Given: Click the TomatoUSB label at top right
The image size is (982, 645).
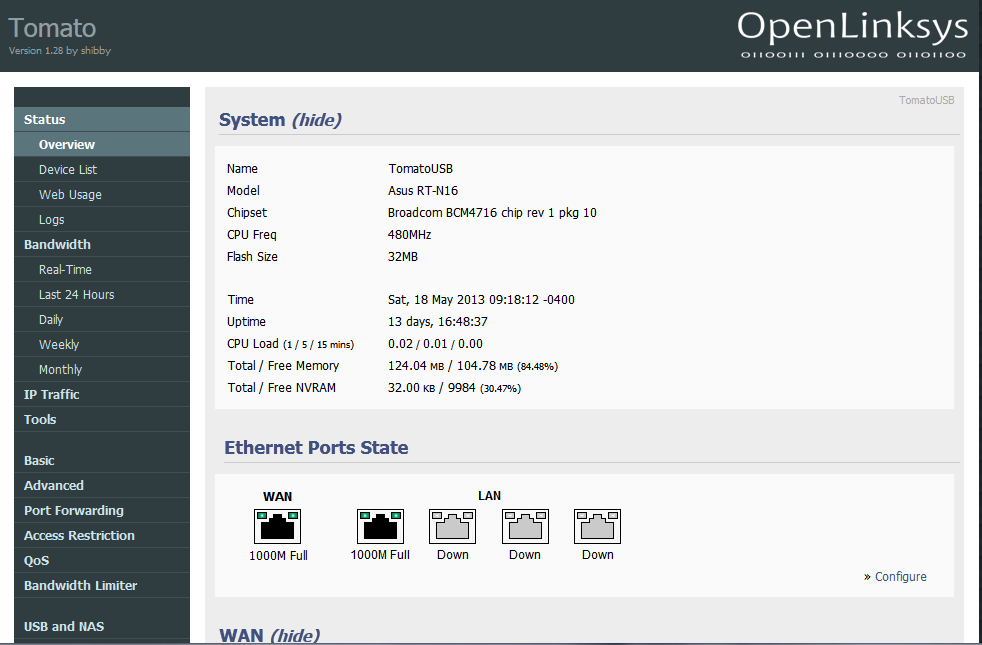Looking at the screenshot, I should (x=926, y=100).
